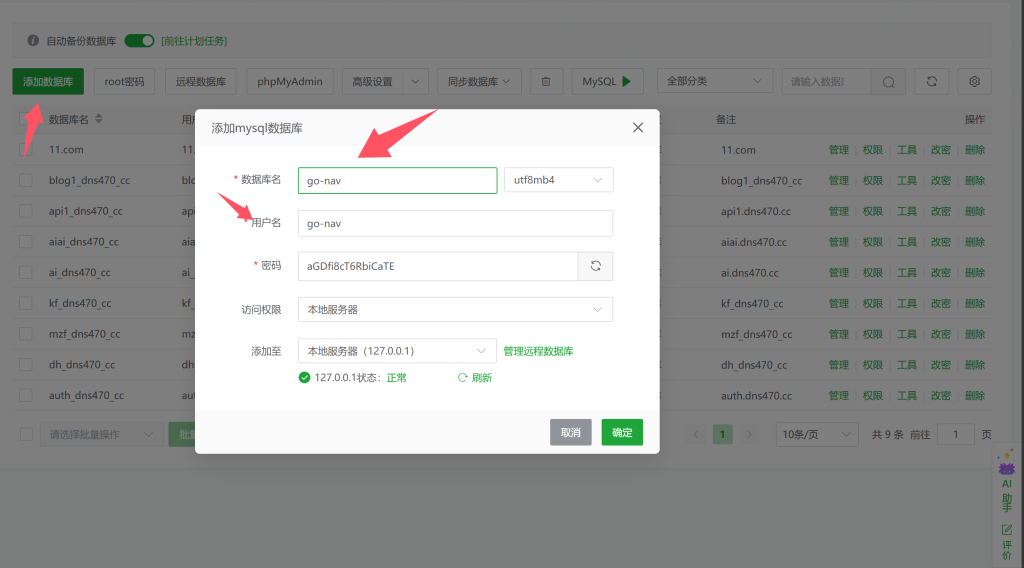The width and height of the screenshot is (1024, 568).
Task: Click 工具 for the api1.dns470.cc row
Action: tap(906, 211)
